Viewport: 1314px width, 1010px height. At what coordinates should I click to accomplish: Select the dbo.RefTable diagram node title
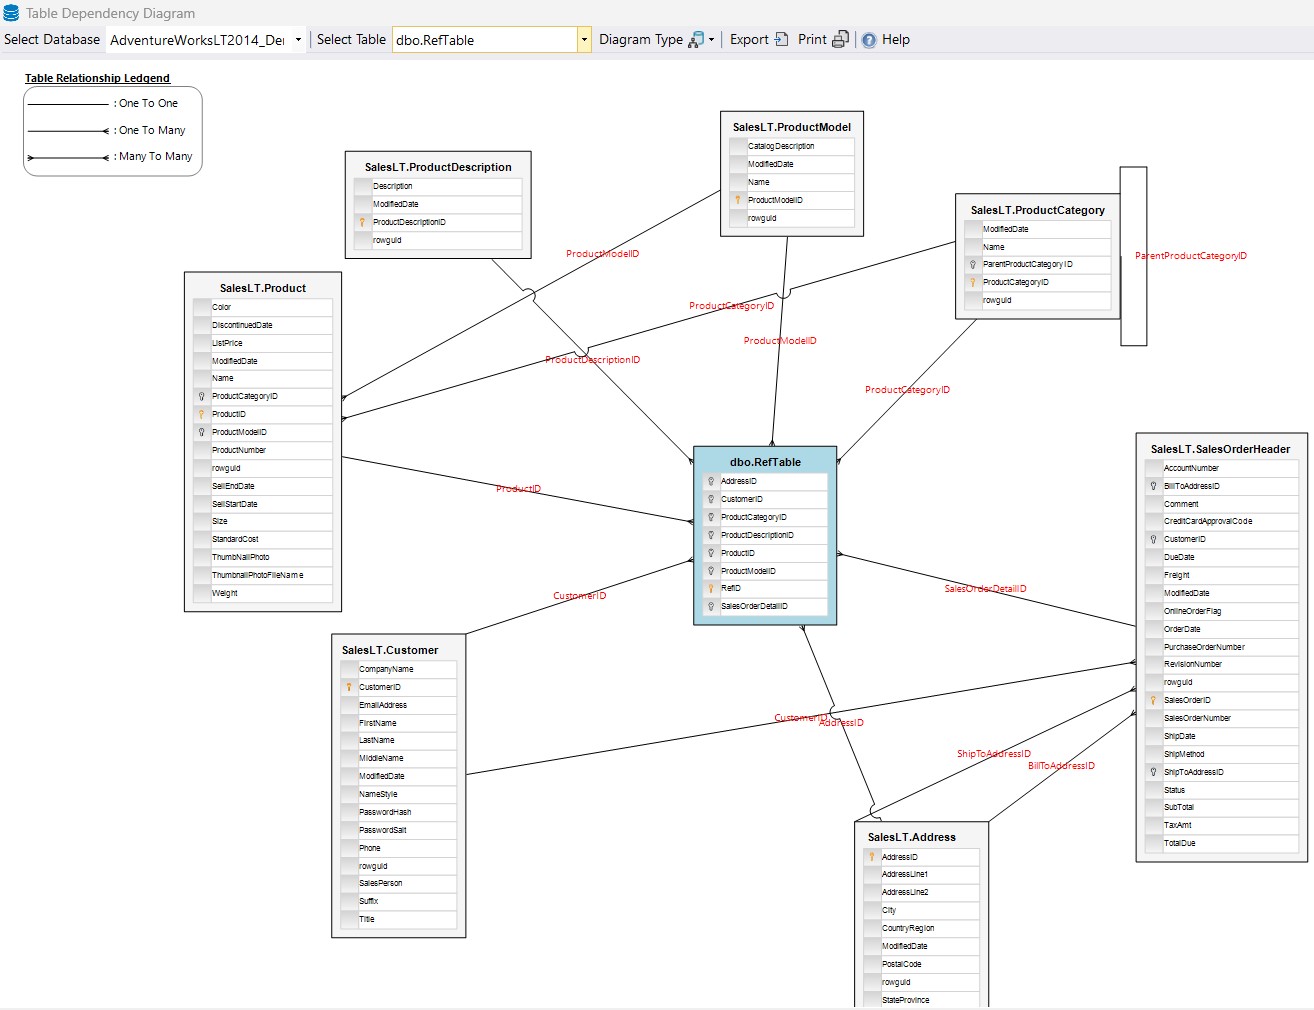tap(765, 462)
